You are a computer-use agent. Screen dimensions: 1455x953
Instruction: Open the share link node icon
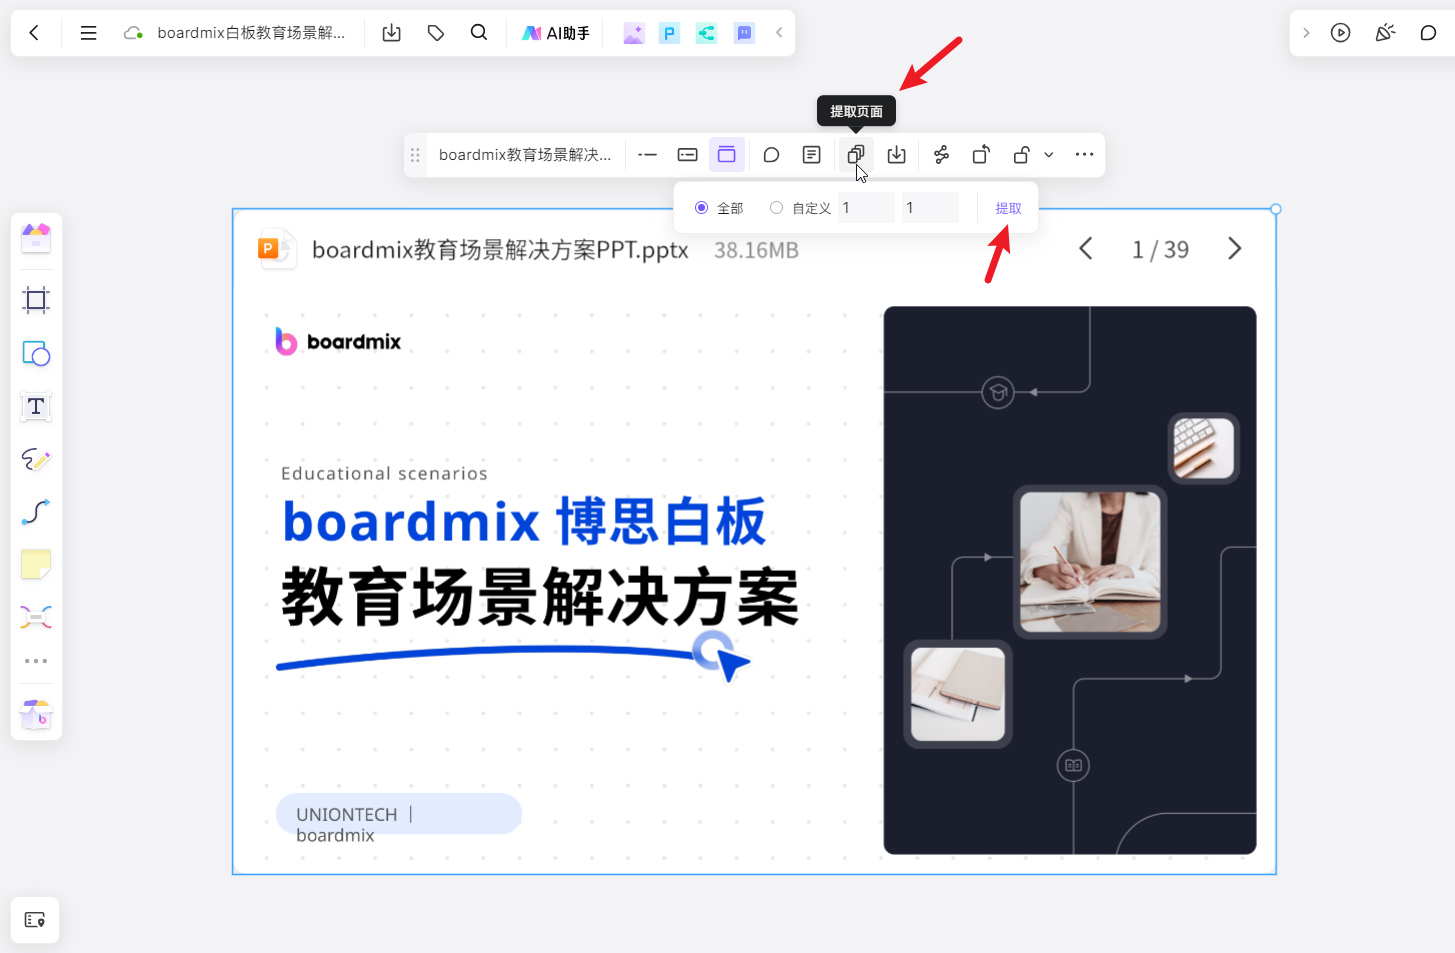[941, 155]
